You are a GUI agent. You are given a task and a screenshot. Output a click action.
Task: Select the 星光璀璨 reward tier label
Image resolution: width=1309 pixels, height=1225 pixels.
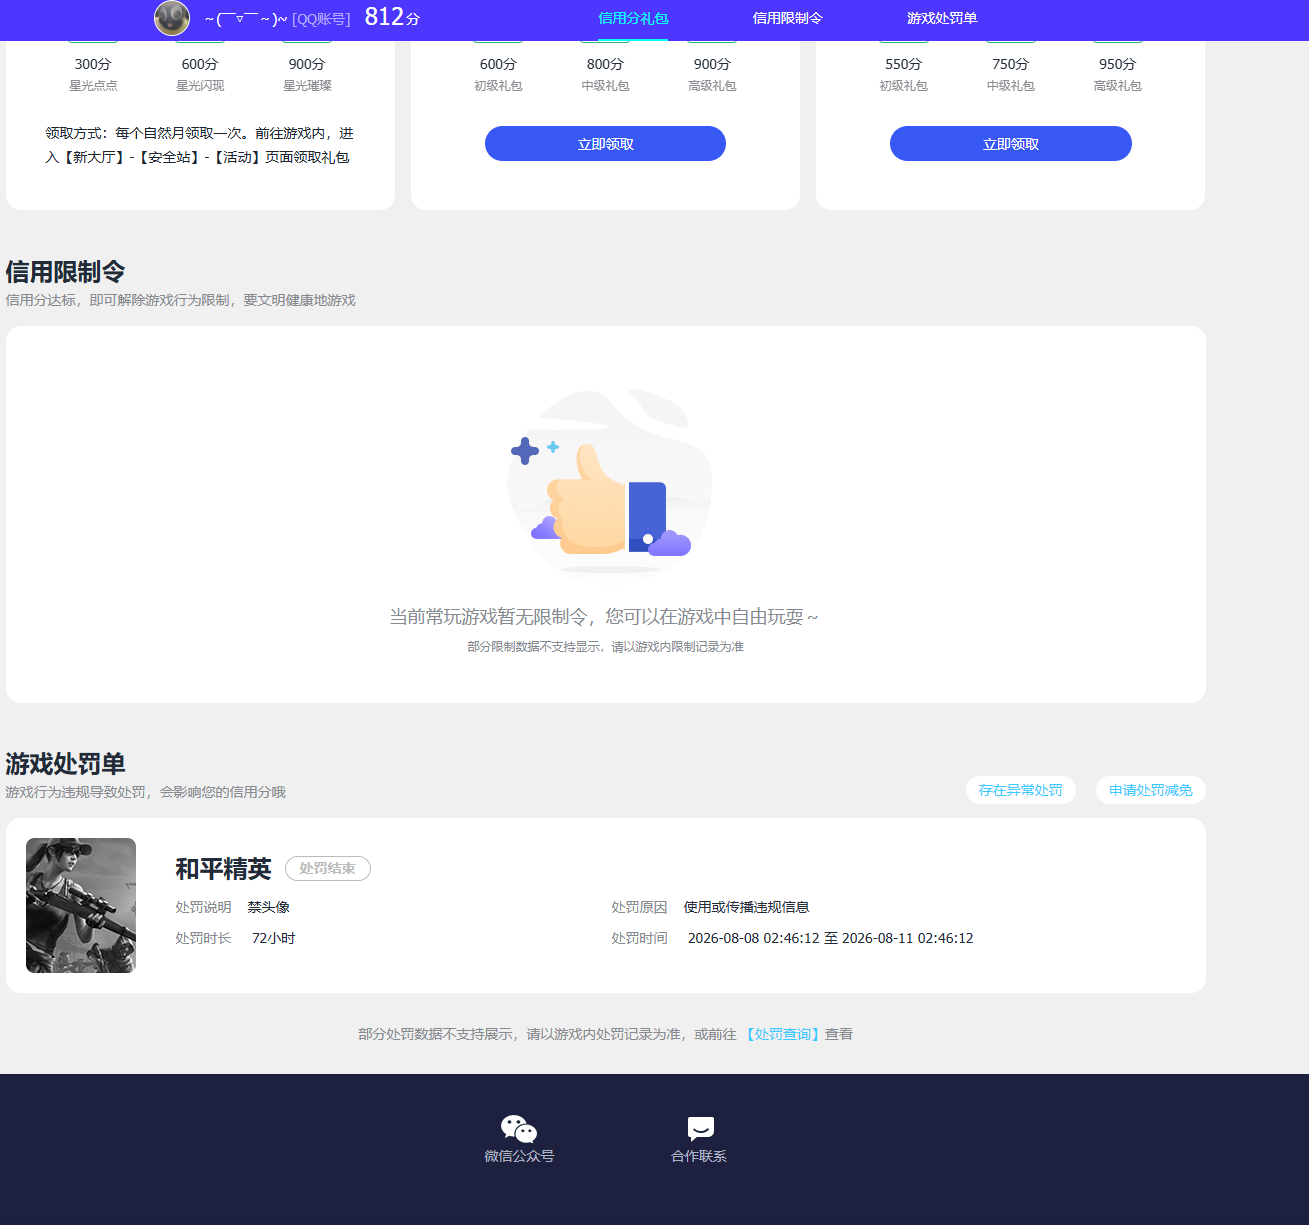coord(307,86)
